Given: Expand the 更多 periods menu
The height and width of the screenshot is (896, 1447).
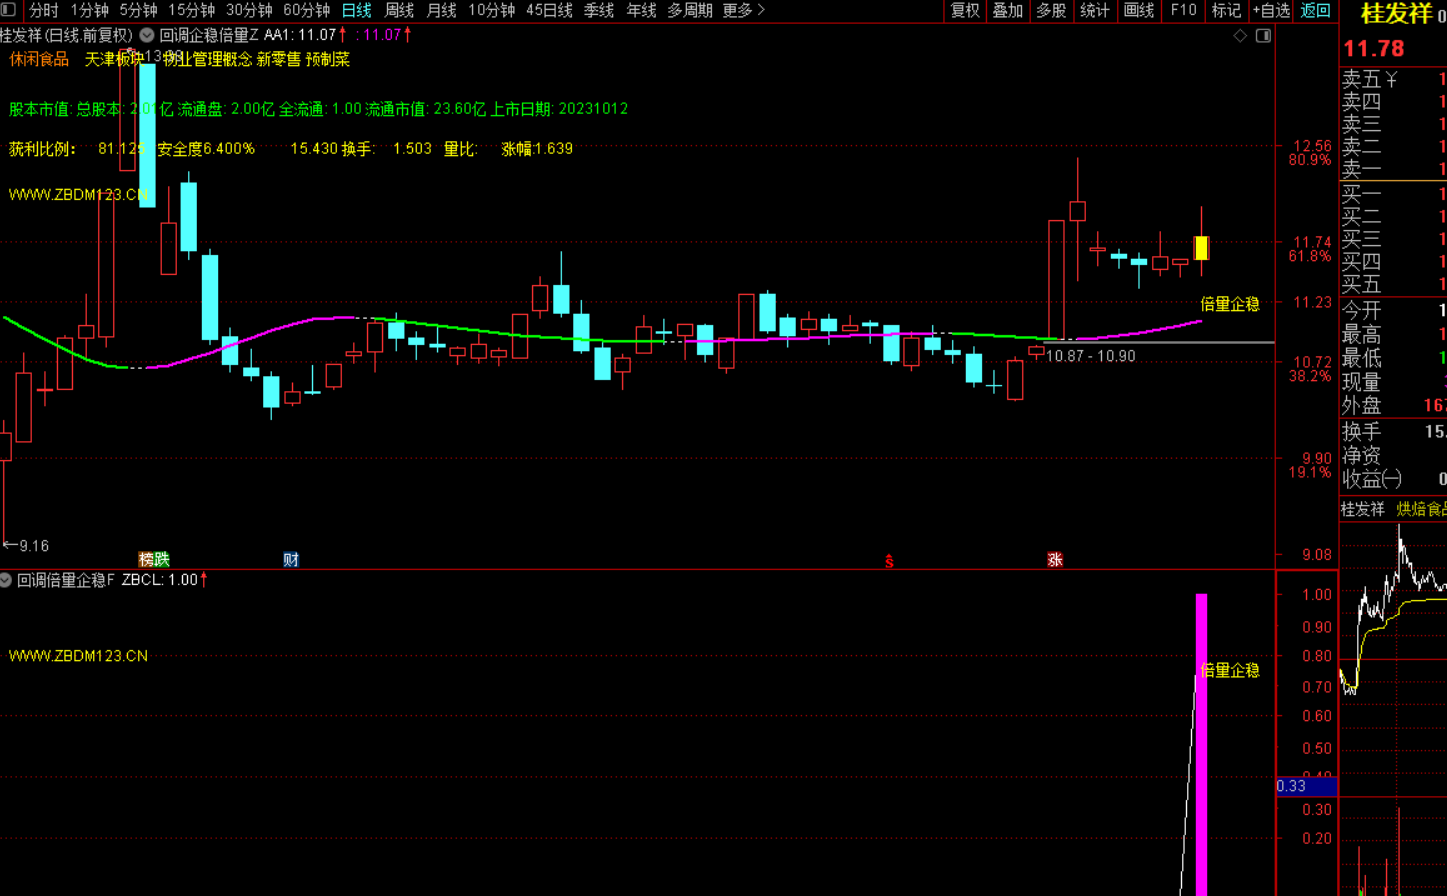Looking at the screenshot, I should point(743,10).
